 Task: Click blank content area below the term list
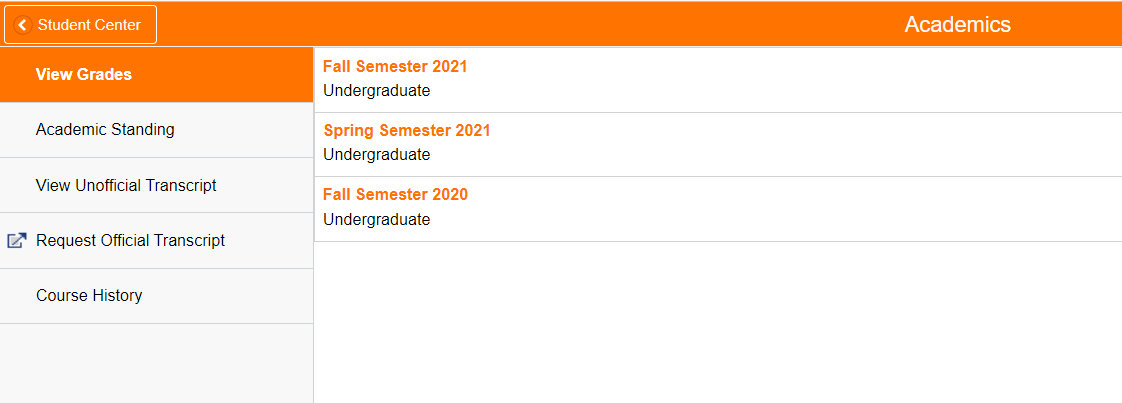click(717, 322)
